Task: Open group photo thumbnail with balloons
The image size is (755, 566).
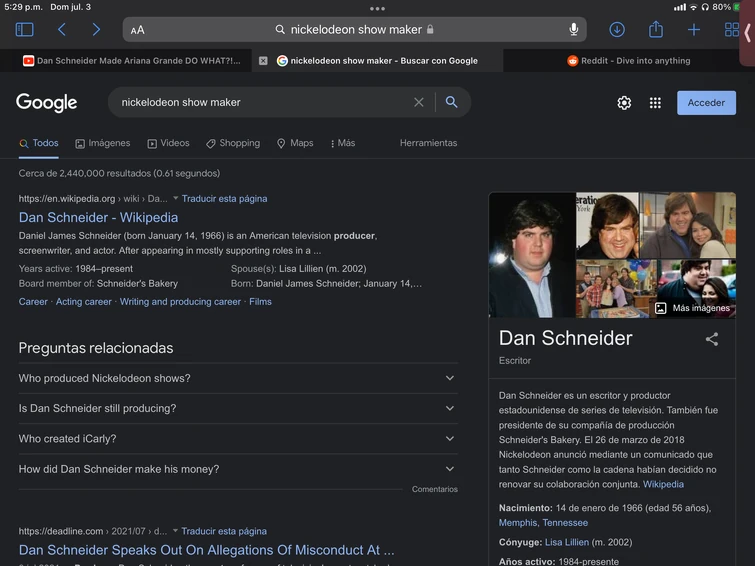Action: 616,289
